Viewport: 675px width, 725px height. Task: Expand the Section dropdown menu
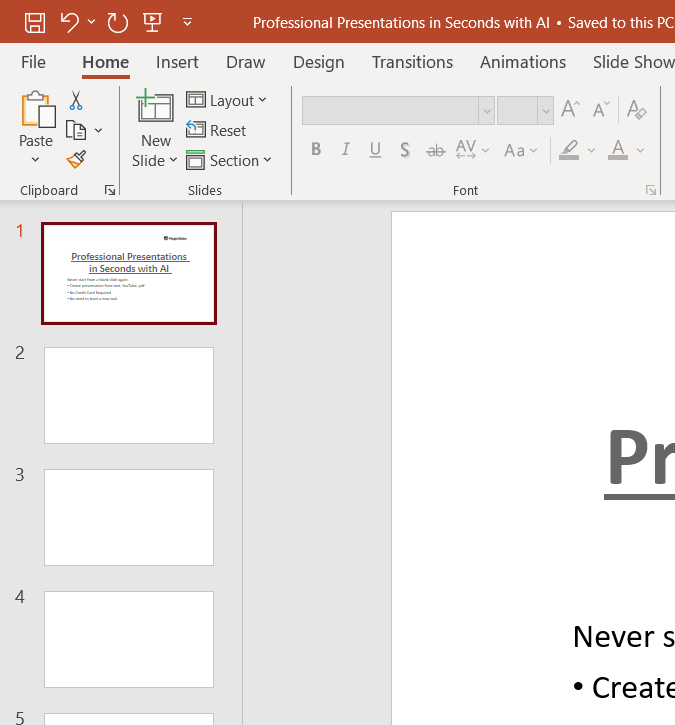tap(229, 161)
